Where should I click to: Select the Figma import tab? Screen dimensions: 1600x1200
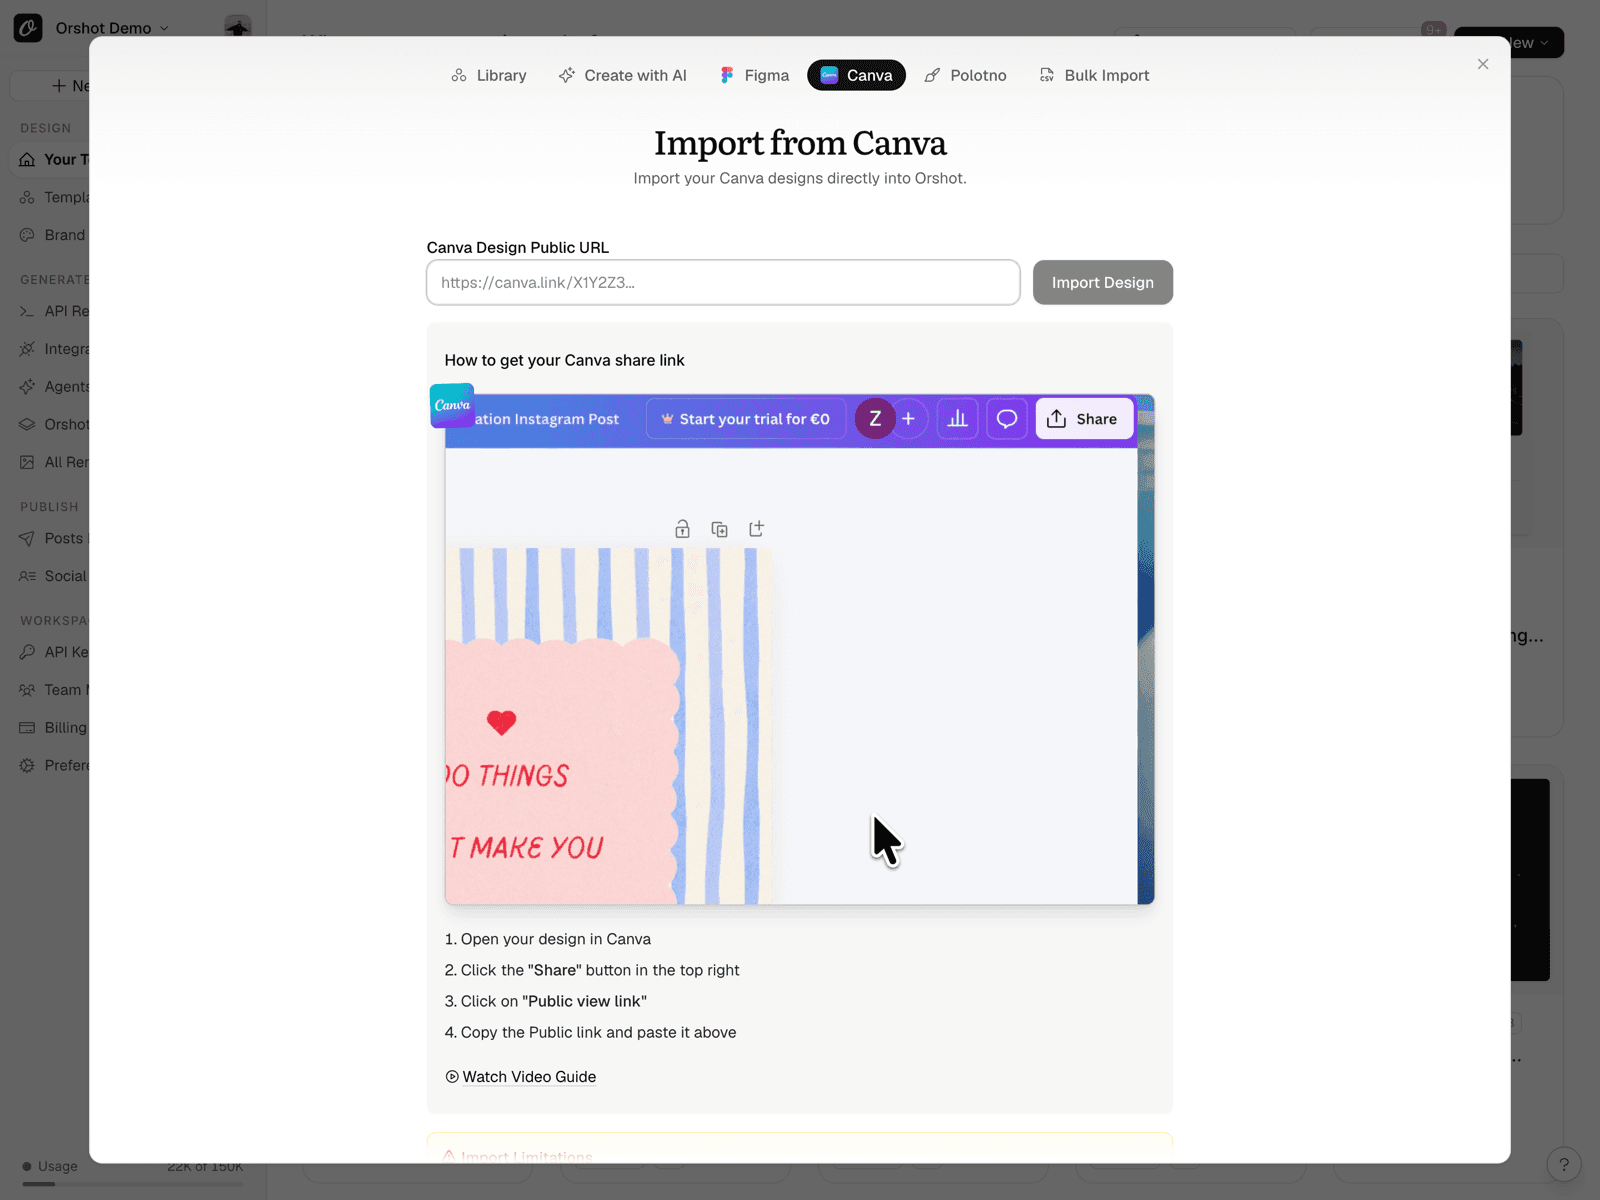click(x=754, y=75)
